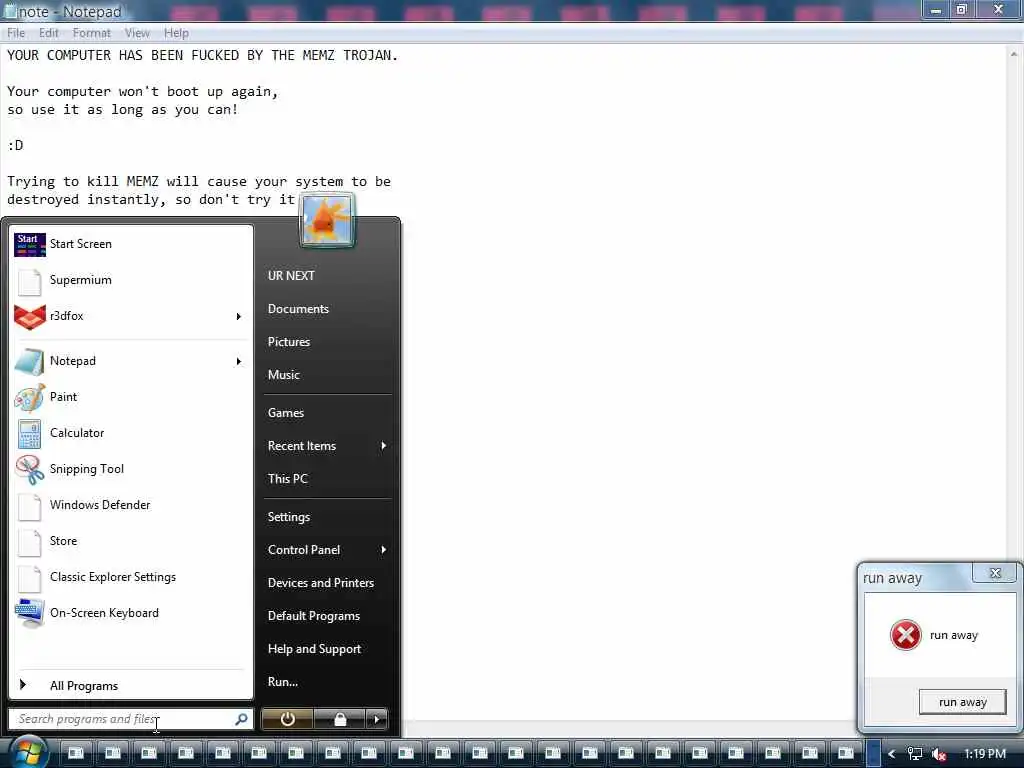The height and width of the screenshot is (768, 1024).
Task: Open Notepad View menu
Action: (137, 33)
